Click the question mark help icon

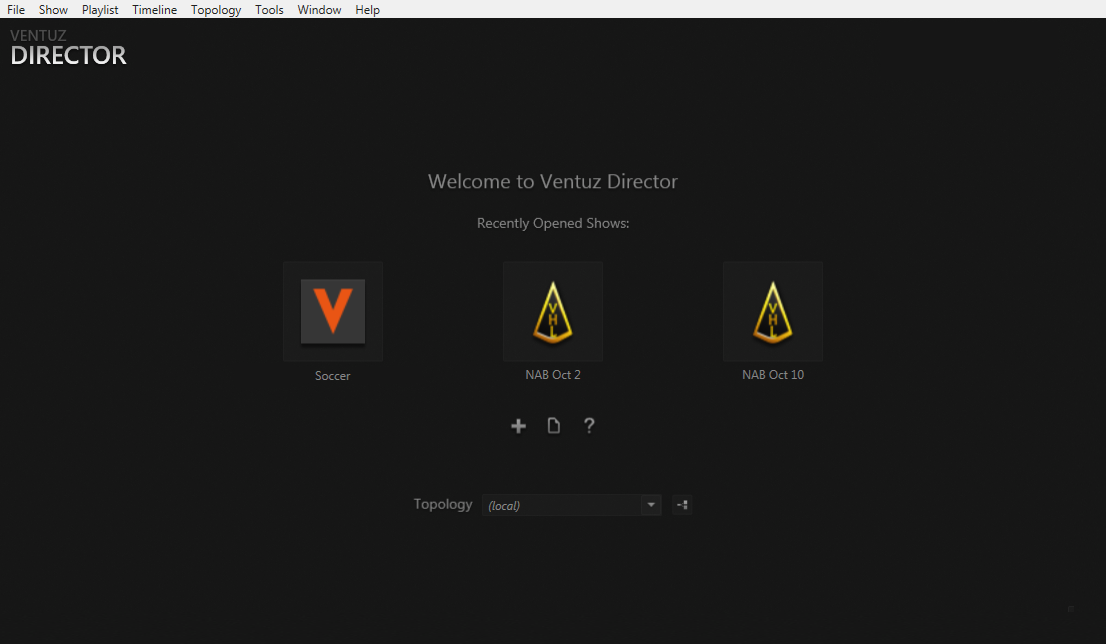point(589,426)
